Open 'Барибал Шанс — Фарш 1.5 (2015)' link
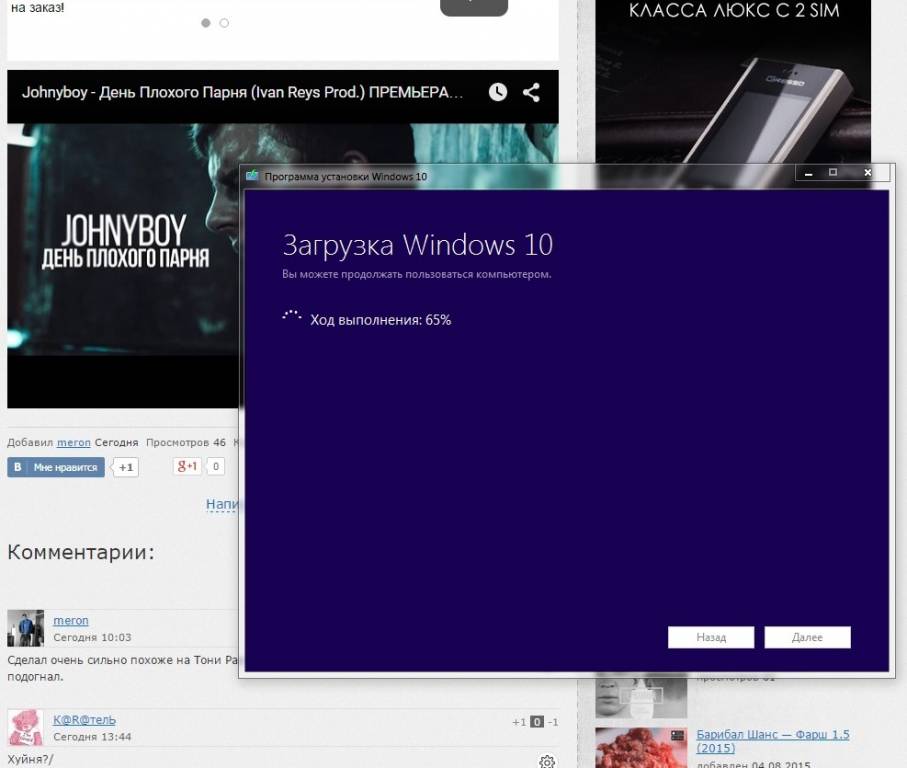Viewport: 907px width, 768px height. tap(773, 741)
